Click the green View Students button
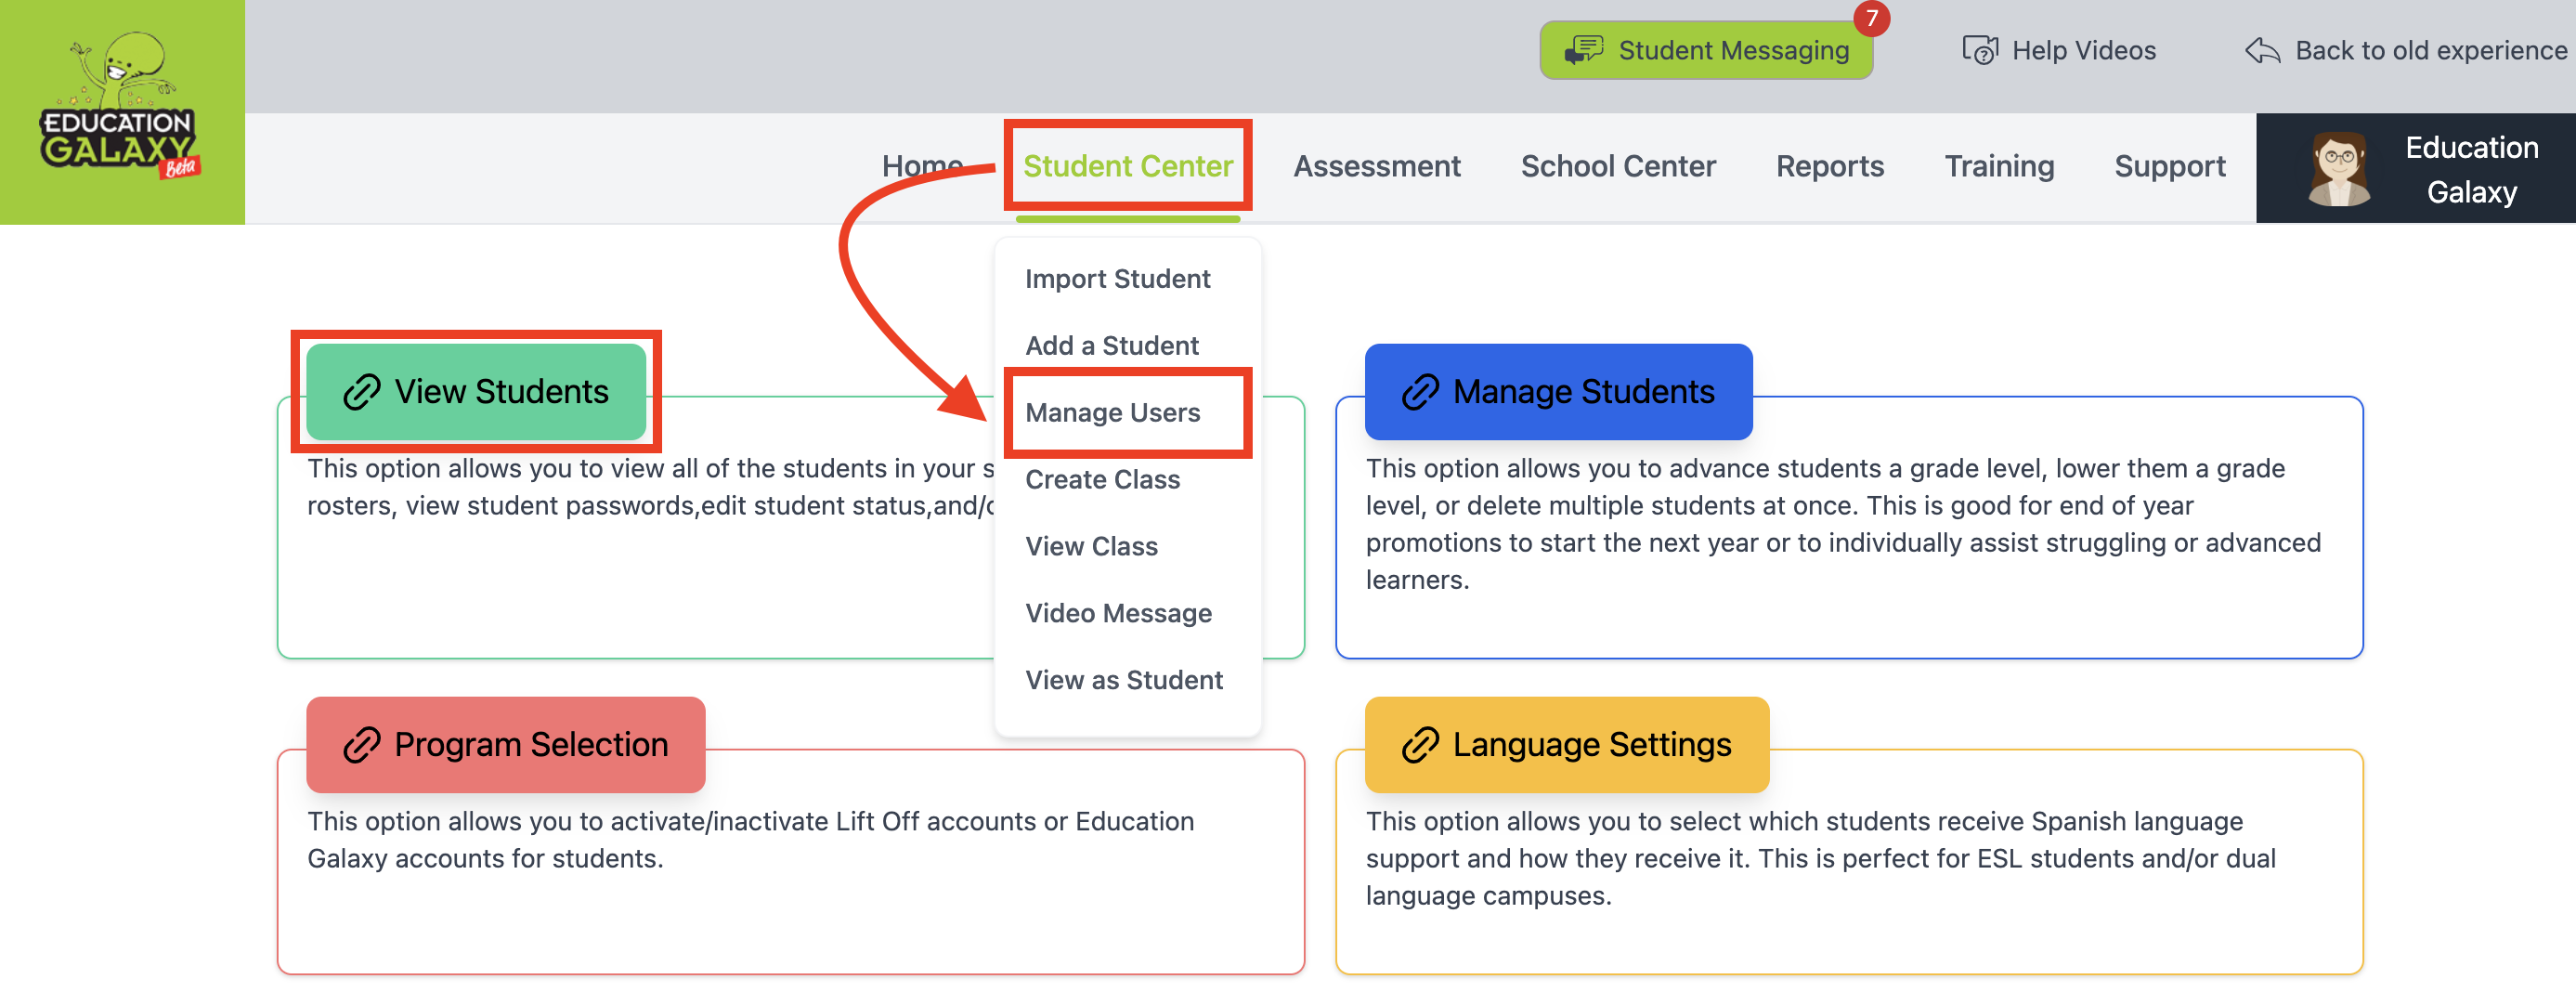Viewport: 2576px width, 1005px height. [476, 392]
